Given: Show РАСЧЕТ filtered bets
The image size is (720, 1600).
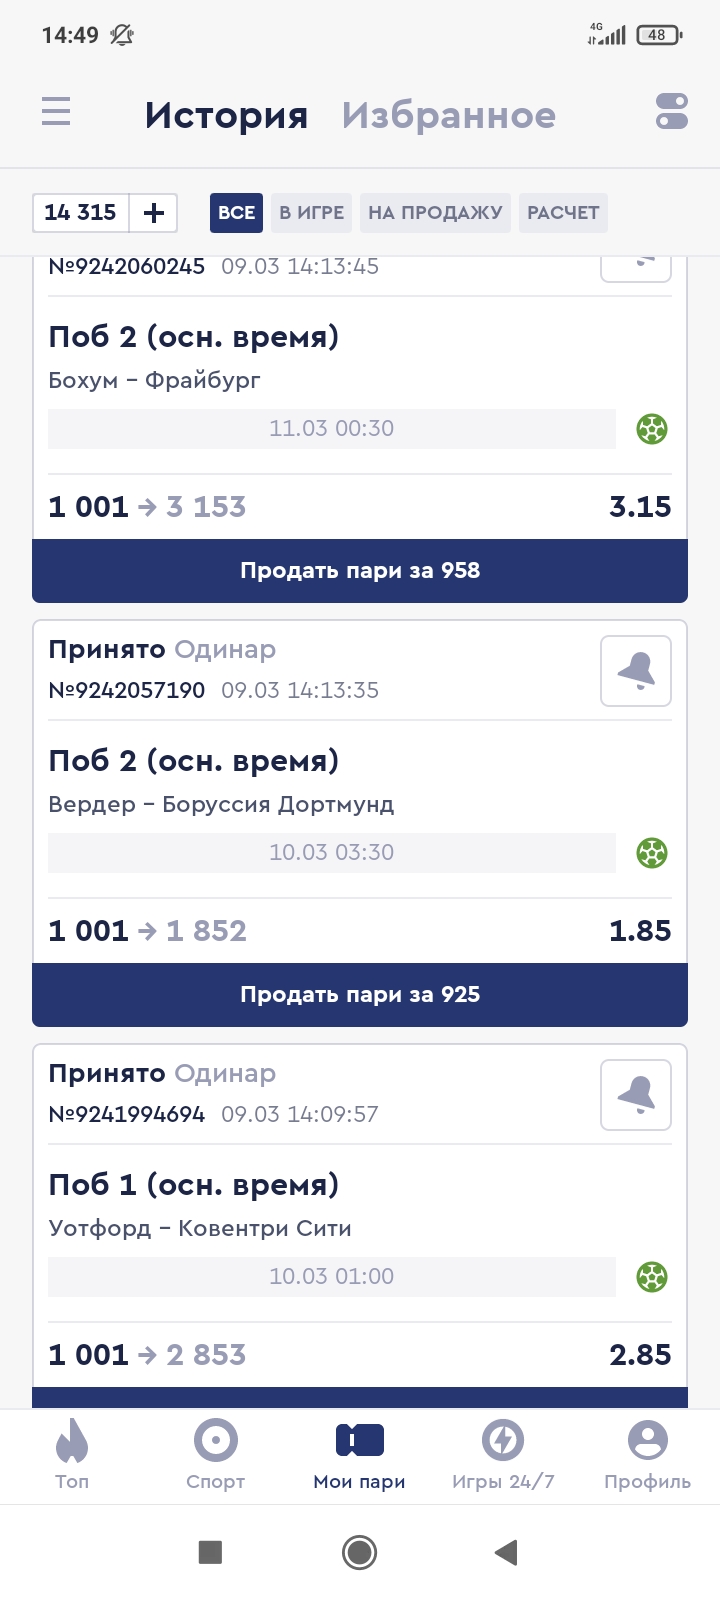Looking at the screenshot, I should [x=563, y=213].
